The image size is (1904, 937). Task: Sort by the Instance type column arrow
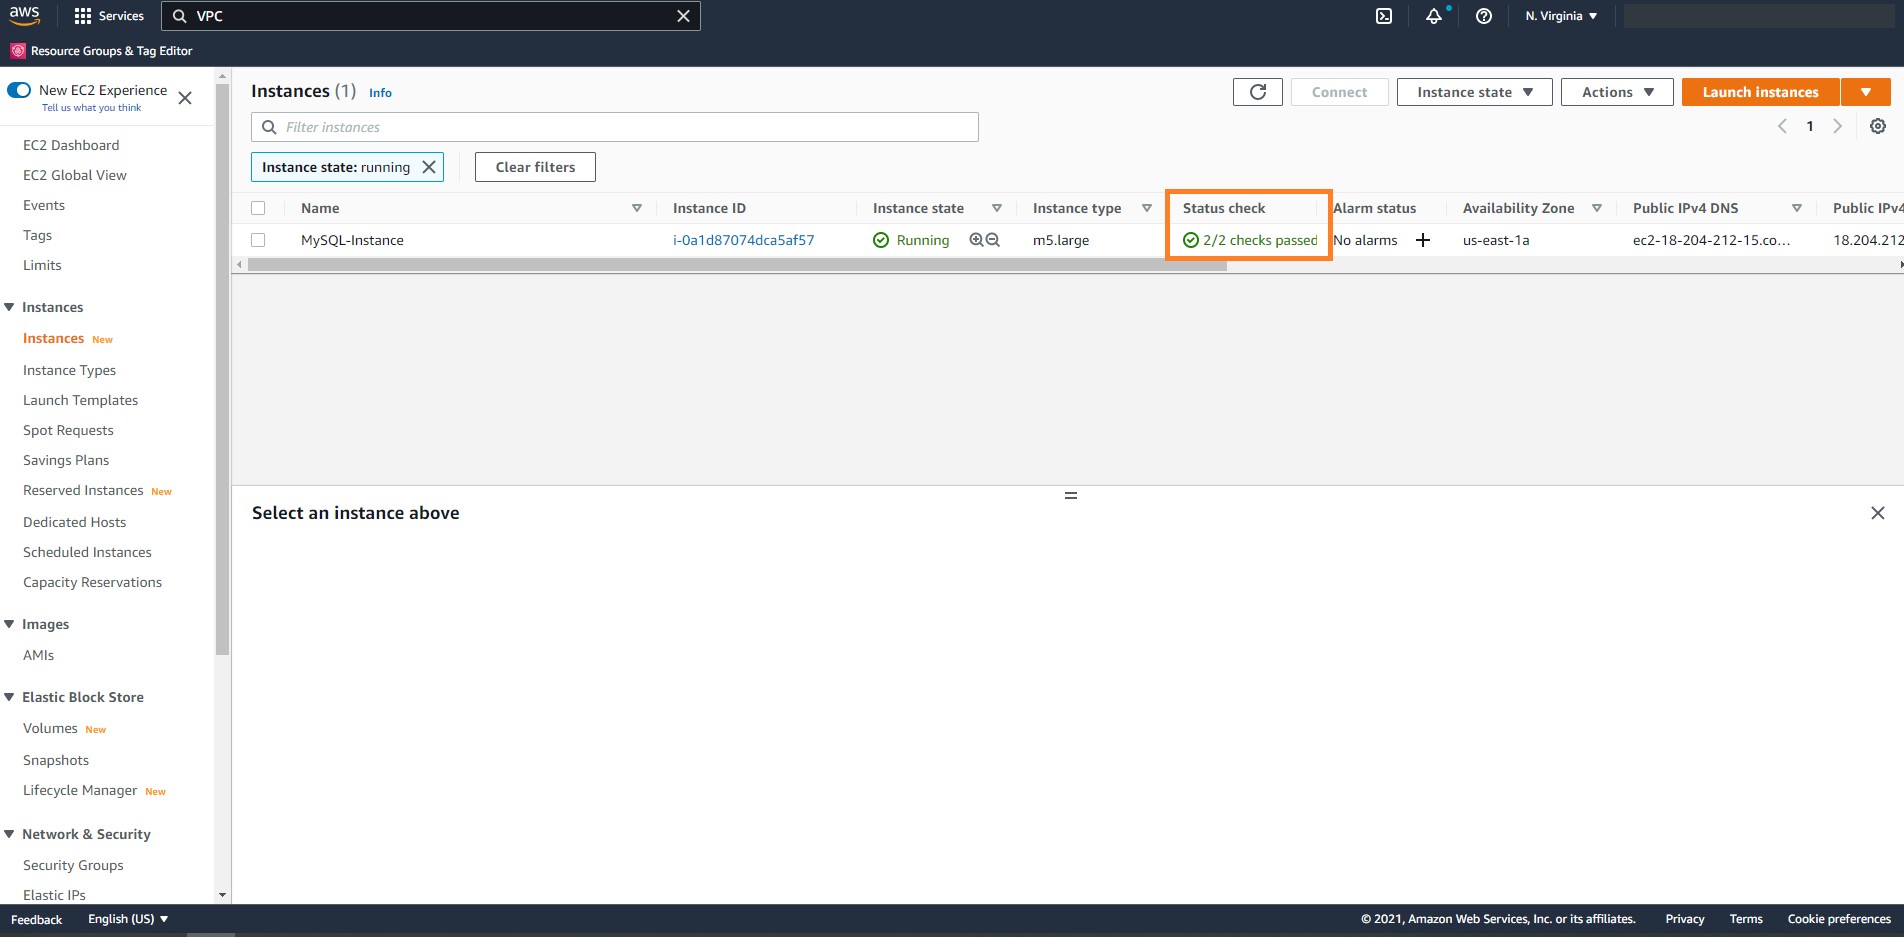[x=1147, y=208]
